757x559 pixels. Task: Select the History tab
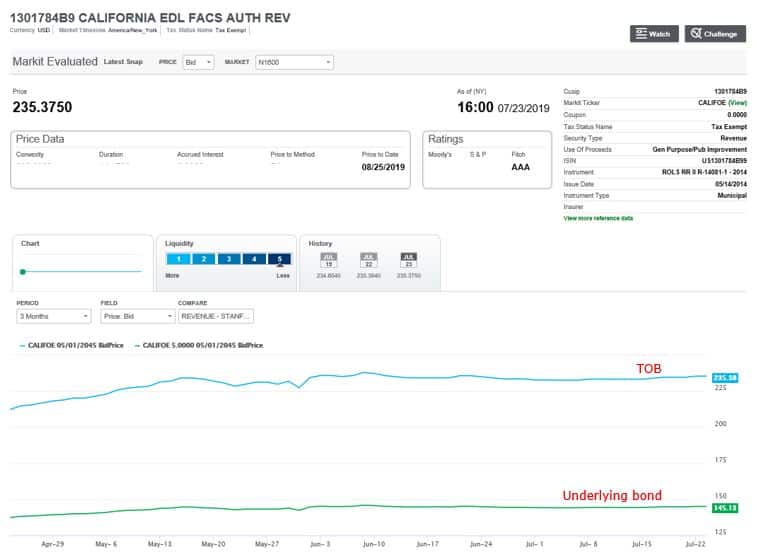click(370, 263)
